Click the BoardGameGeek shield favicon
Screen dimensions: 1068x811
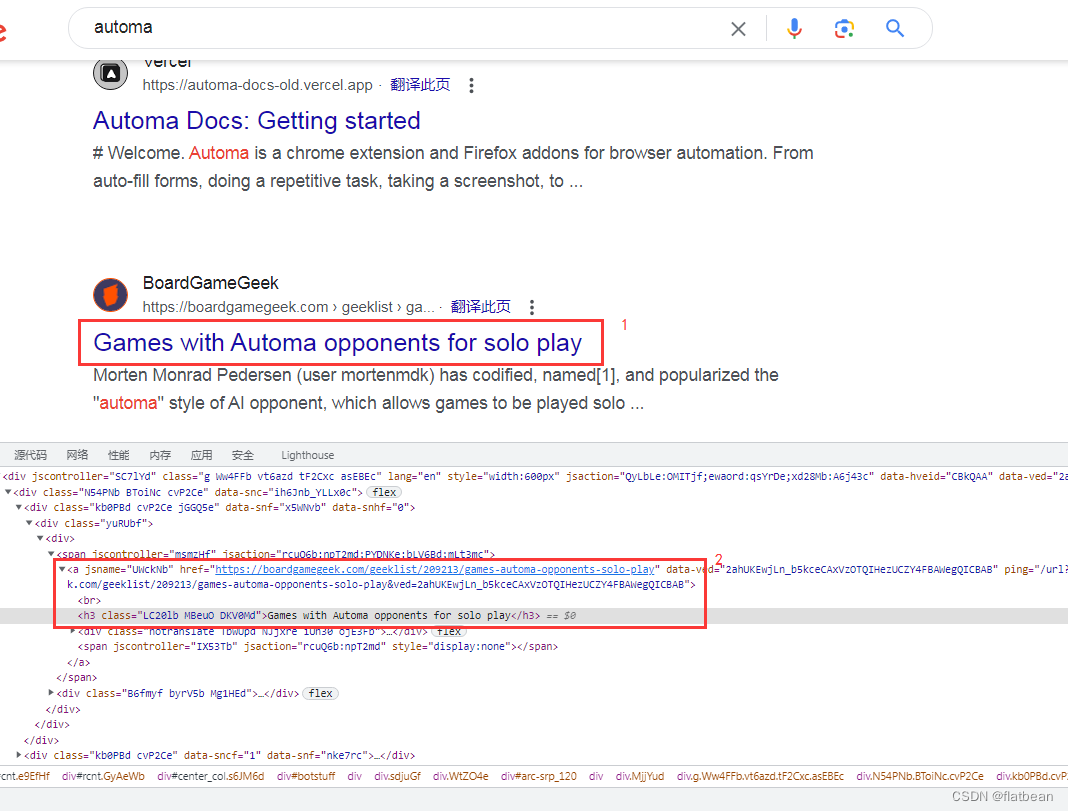[x=110, y=294]
